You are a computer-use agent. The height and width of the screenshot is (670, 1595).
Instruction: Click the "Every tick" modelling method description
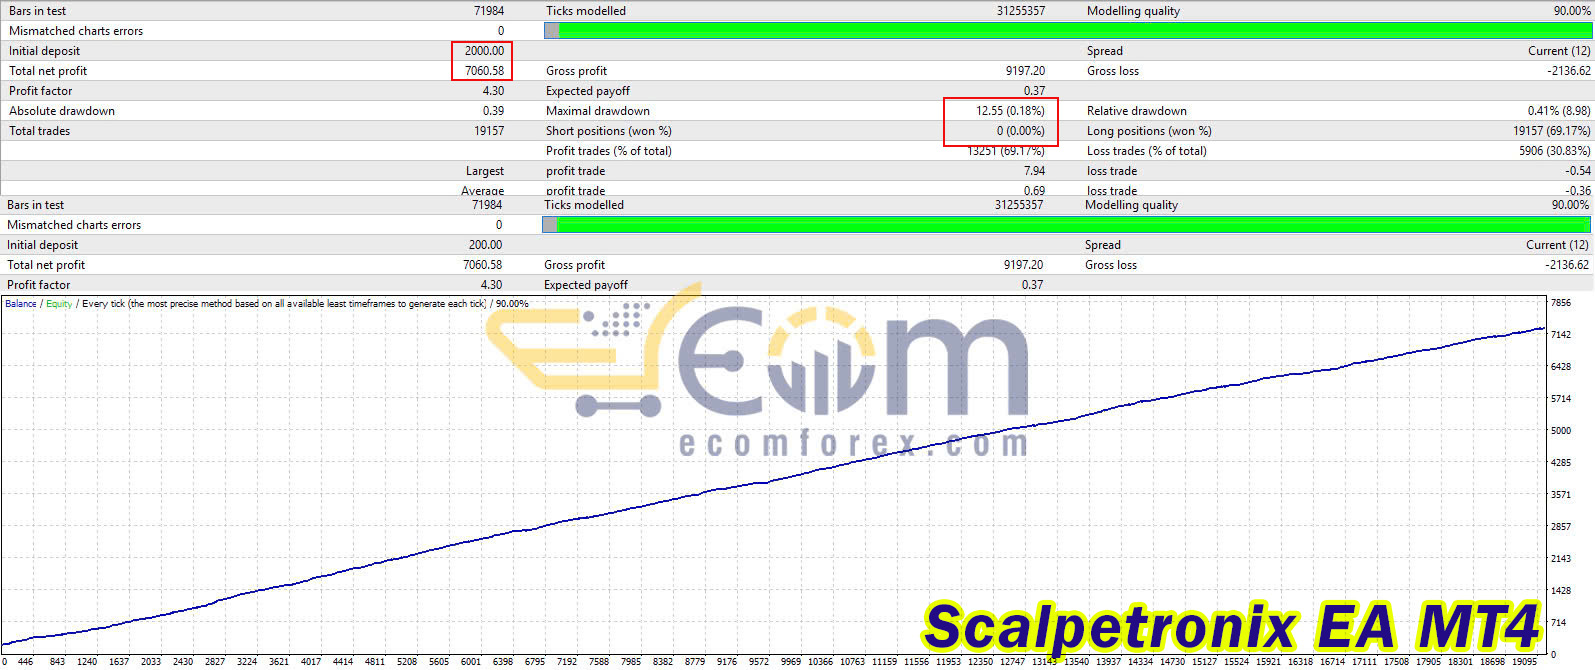tap(284, 304)
